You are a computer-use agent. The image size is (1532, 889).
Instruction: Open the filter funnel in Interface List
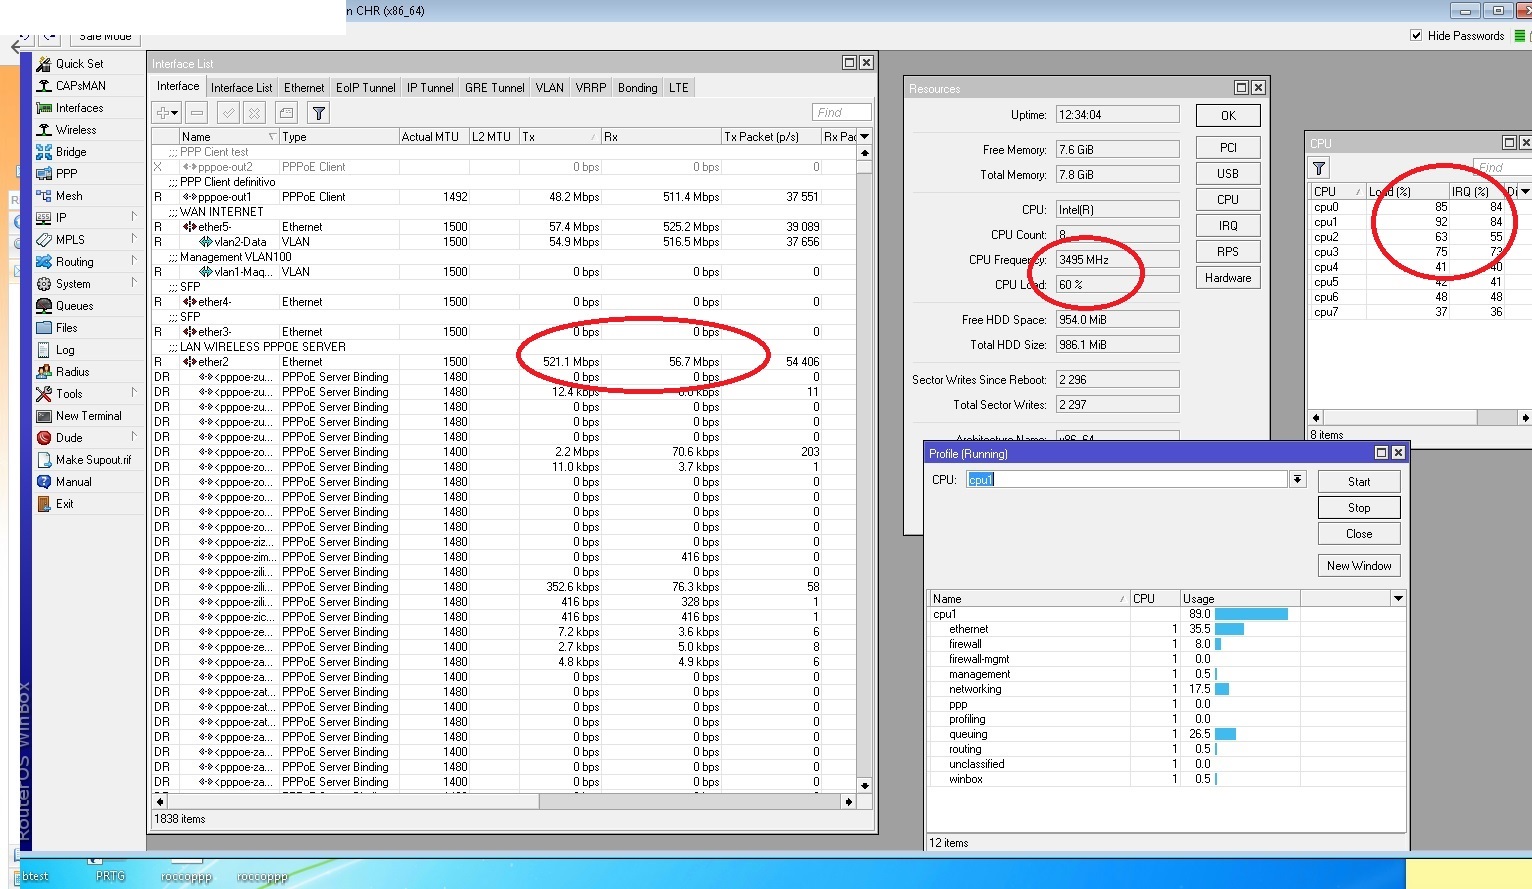(318, 113)
